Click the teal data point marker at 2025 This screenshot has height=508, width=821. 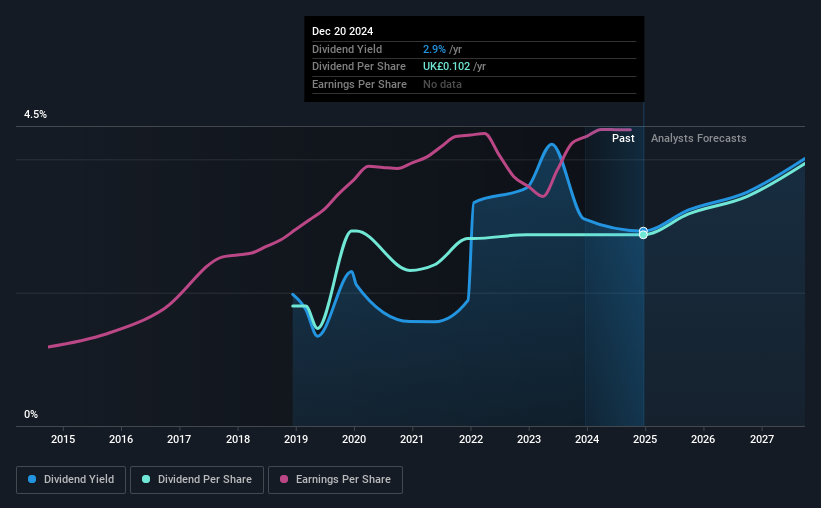click(x=644, y=235)
